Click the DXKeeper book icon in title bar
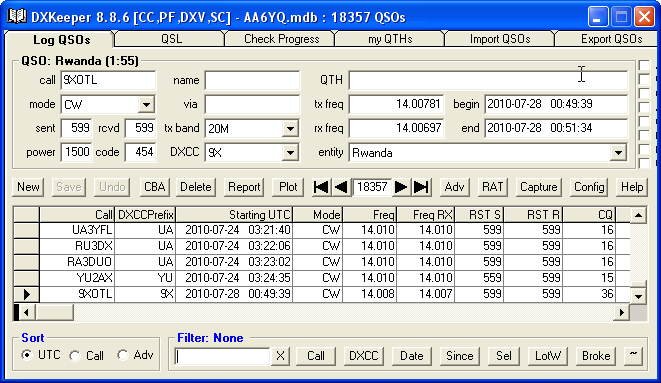Screen dimensions: 661x383 [17, 17]
